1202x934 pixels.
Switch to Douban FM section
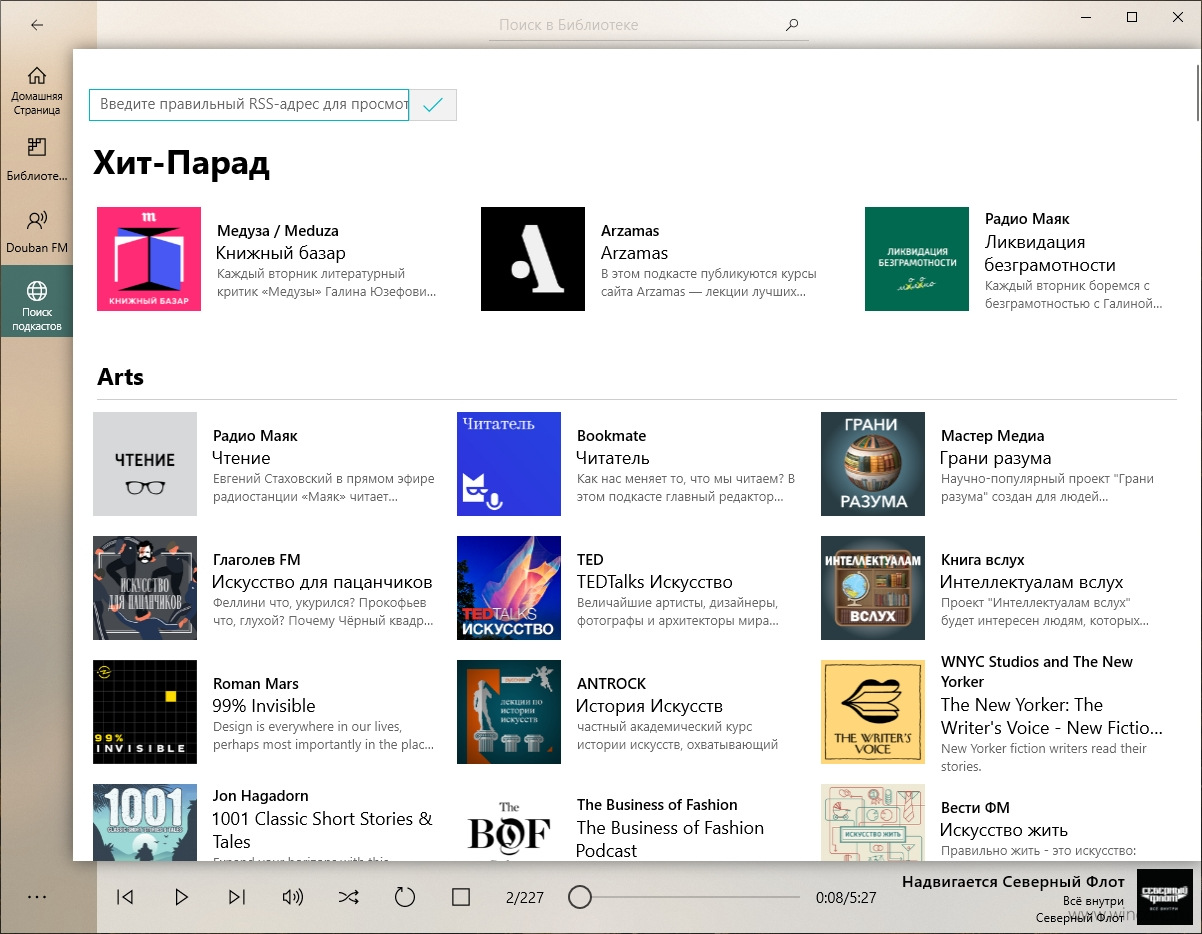pos(37,231)
